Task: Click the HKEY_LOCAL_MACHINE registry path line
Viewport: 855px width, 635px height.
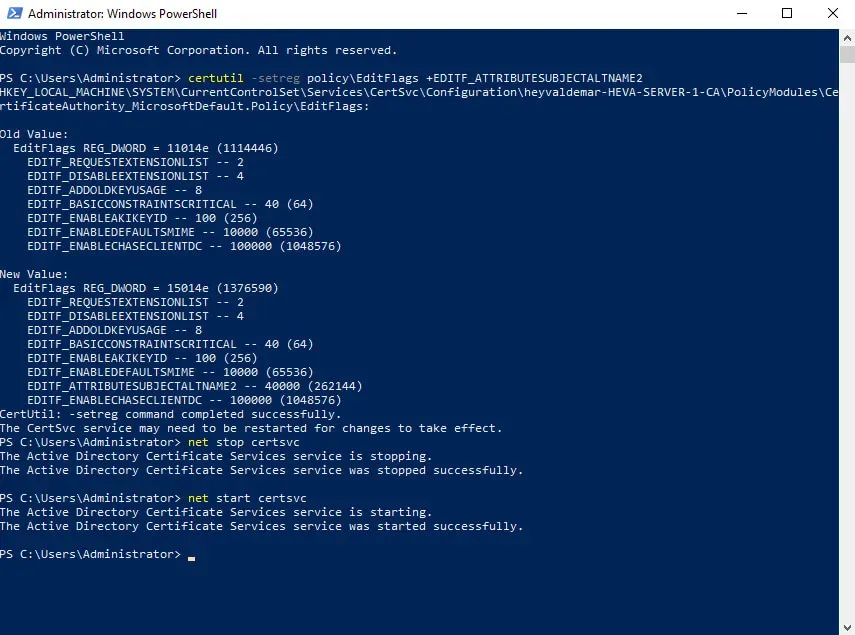Action: click(x=419, y=92)
